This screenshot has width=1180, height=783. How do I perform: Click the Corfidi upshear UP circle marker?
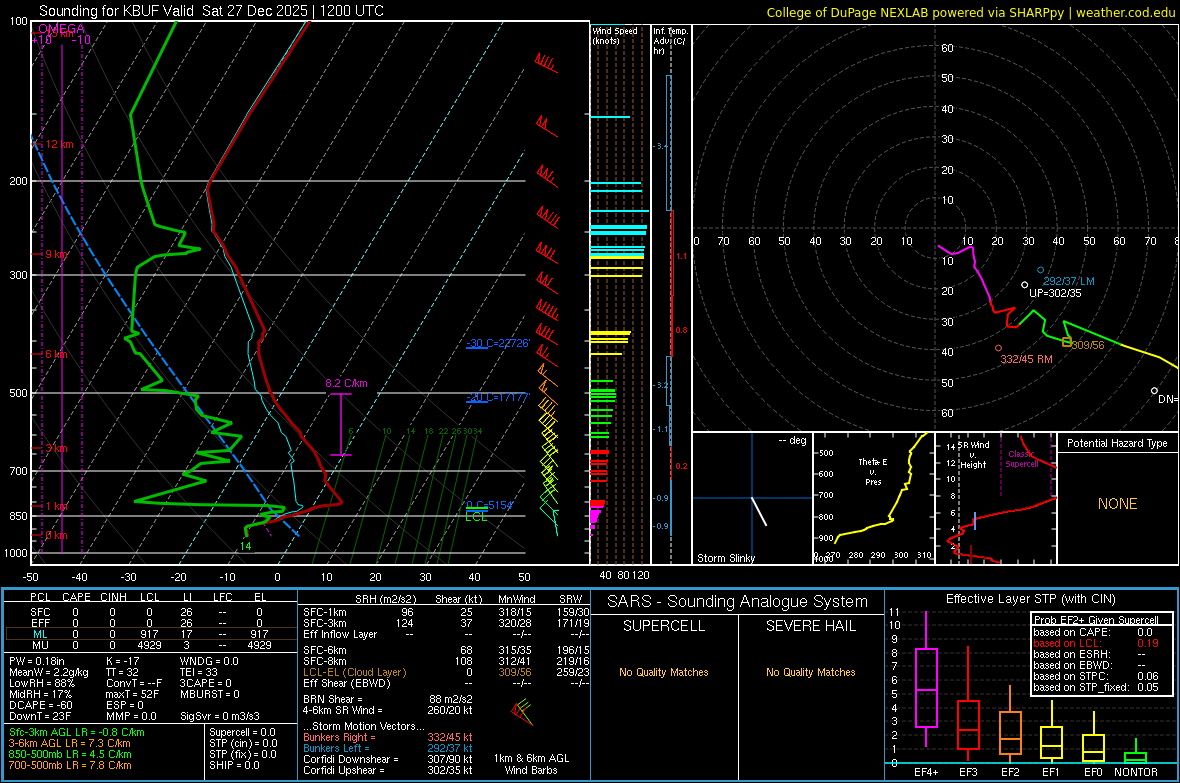click(1025, 285)
